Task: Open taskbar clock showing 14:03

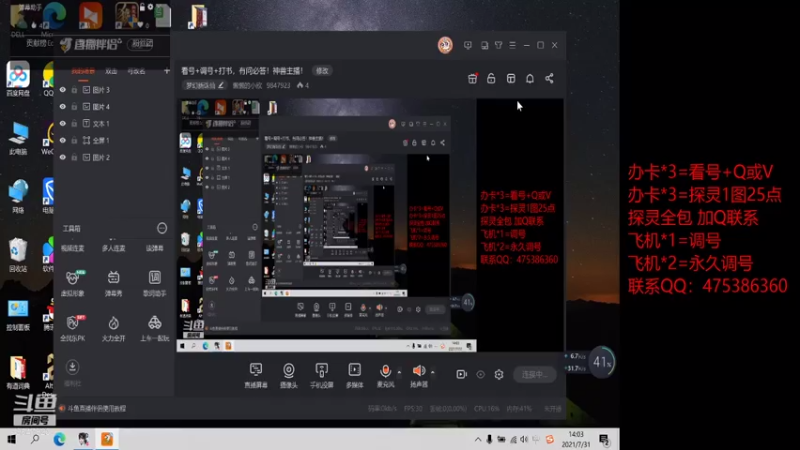Action: click(576, 439)
